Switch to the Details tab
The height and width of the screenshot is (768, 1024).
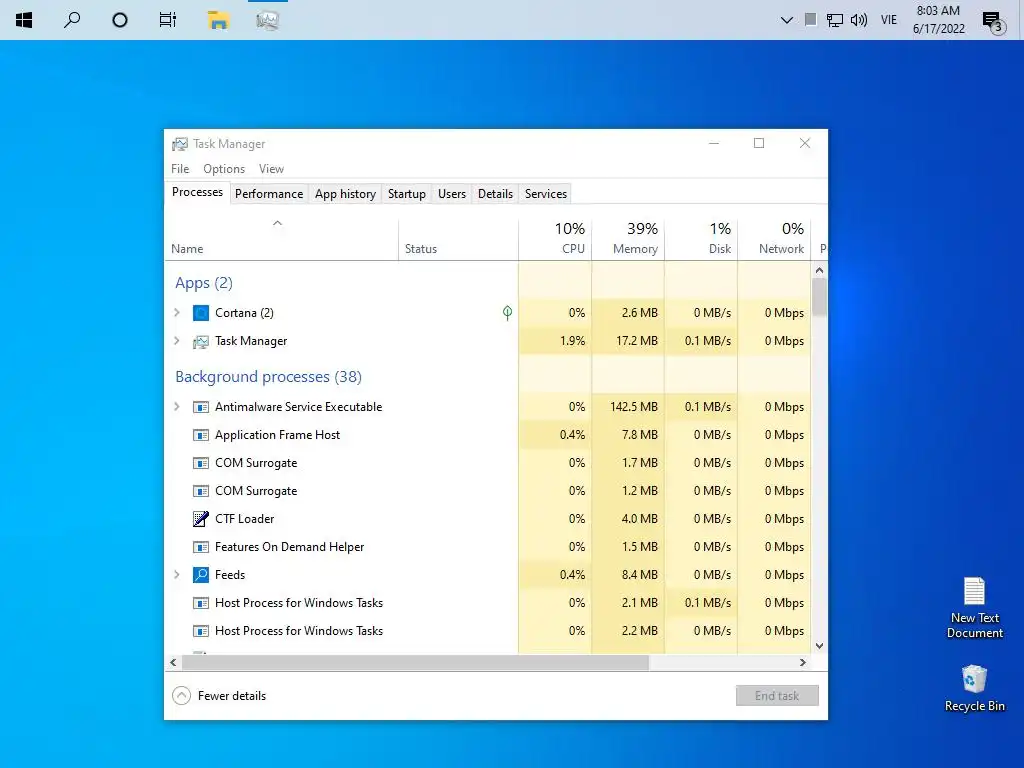[495, 194]
